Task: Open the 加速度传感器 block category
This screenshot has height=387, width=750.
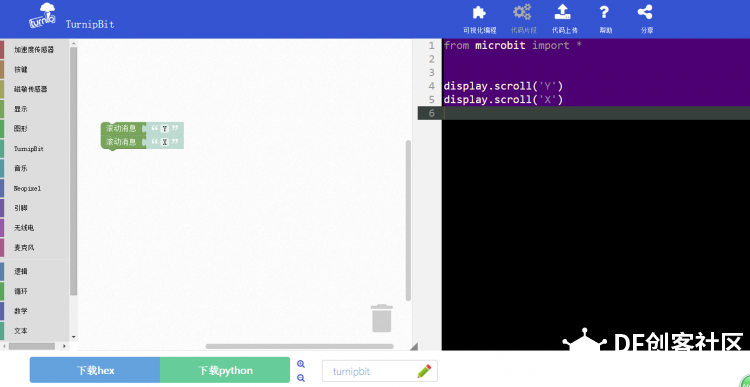Action: coord(34,49)
